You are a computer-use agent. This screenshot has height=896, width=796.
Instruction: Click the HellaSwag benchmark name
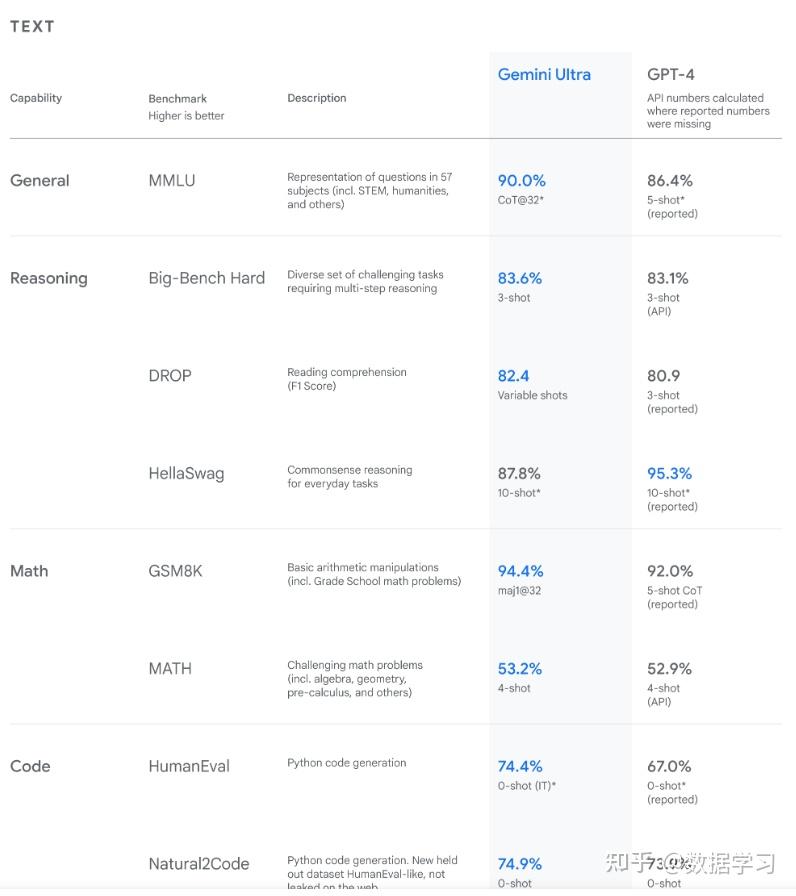click(187, 474)
